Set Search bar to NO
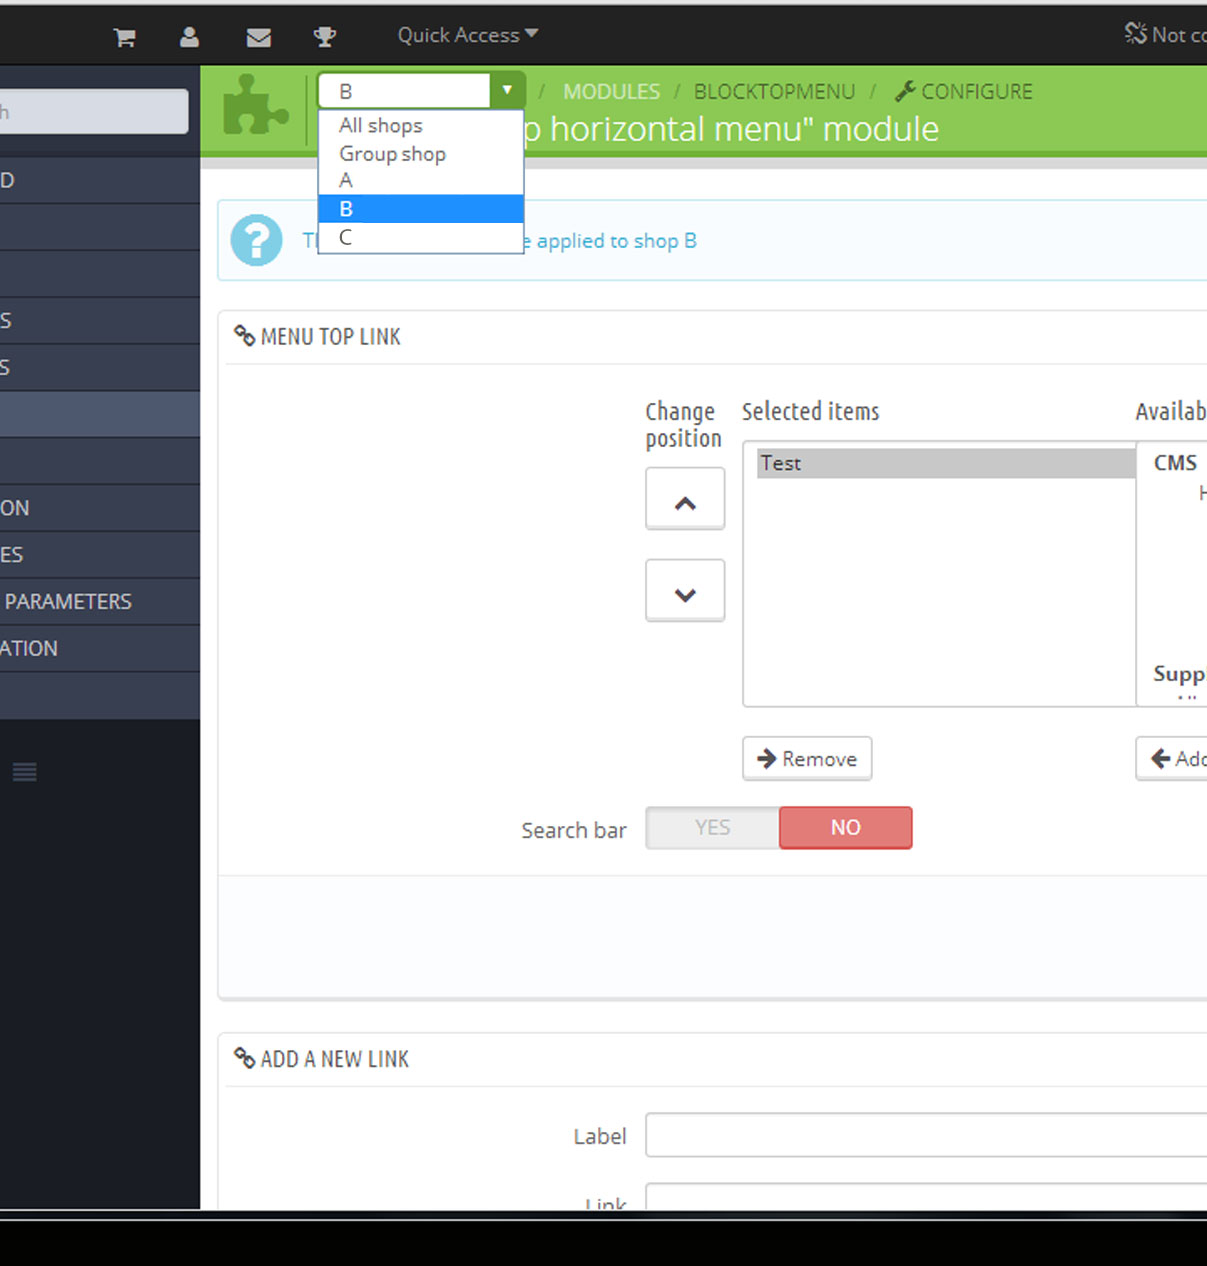The height and width of the screenshot is (1266, 1207). point(846,828)
